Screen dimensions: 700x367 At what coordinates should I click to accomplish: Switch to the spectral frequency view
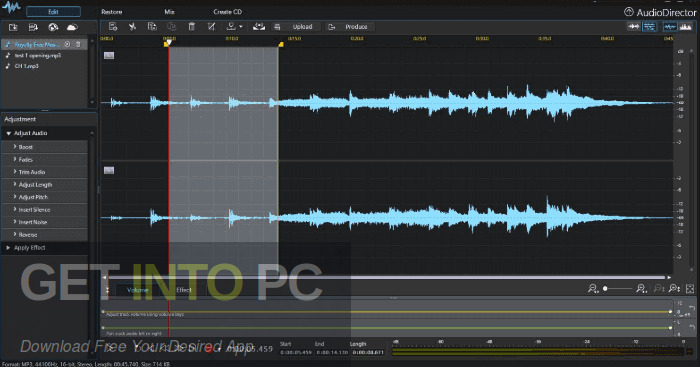coord(685,27)
